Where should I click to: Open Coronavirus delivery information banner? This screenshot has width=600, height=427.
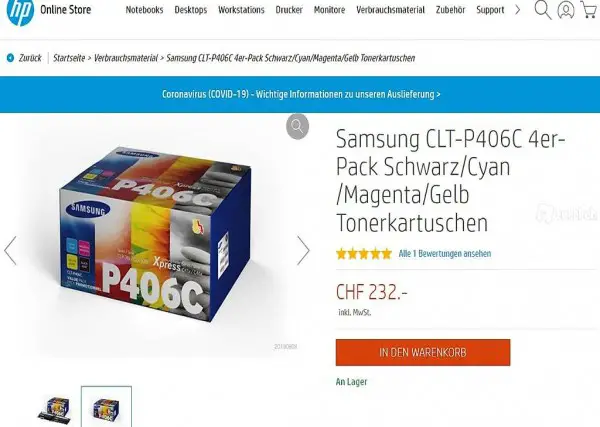point(301,94)
